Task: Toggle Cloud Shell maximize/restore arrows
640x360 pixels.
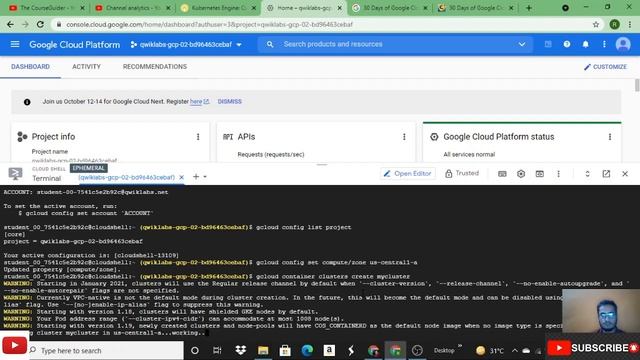Action: click(587, 174)
